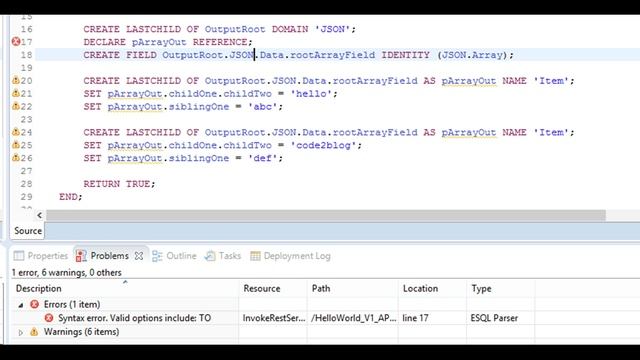Screen dimensions: 640x360
Task: Click the '1 error, 6 warnings, 0 others' summary
Action: [x=67, y=272]
